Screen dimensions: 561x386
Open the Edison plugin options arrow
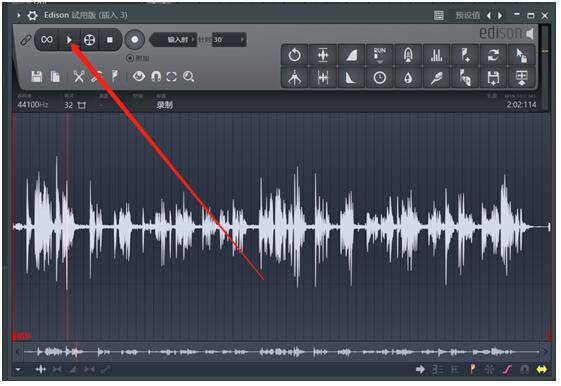click(x=18, y=15)
